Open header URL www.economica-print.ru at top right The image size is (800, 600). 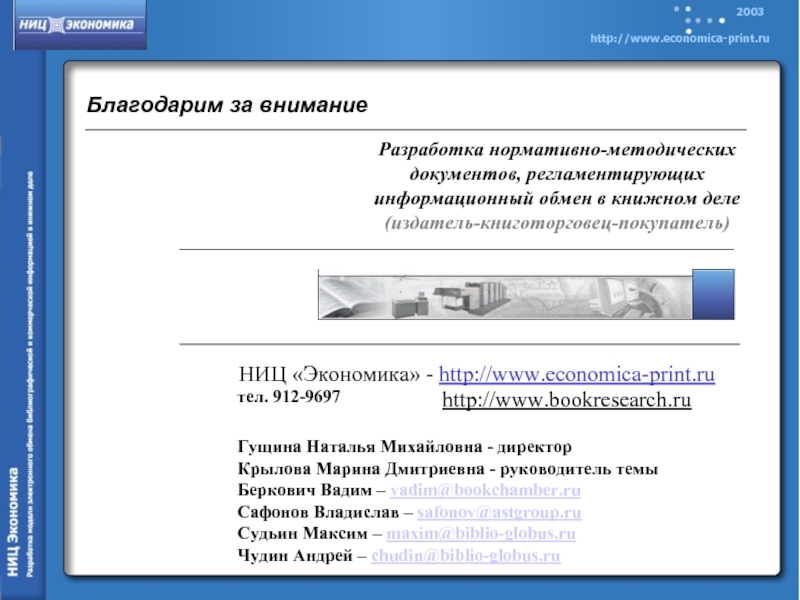679,37
